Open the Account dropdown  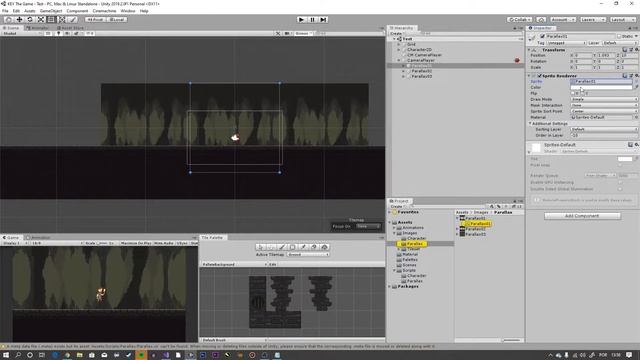coord(562,19)
